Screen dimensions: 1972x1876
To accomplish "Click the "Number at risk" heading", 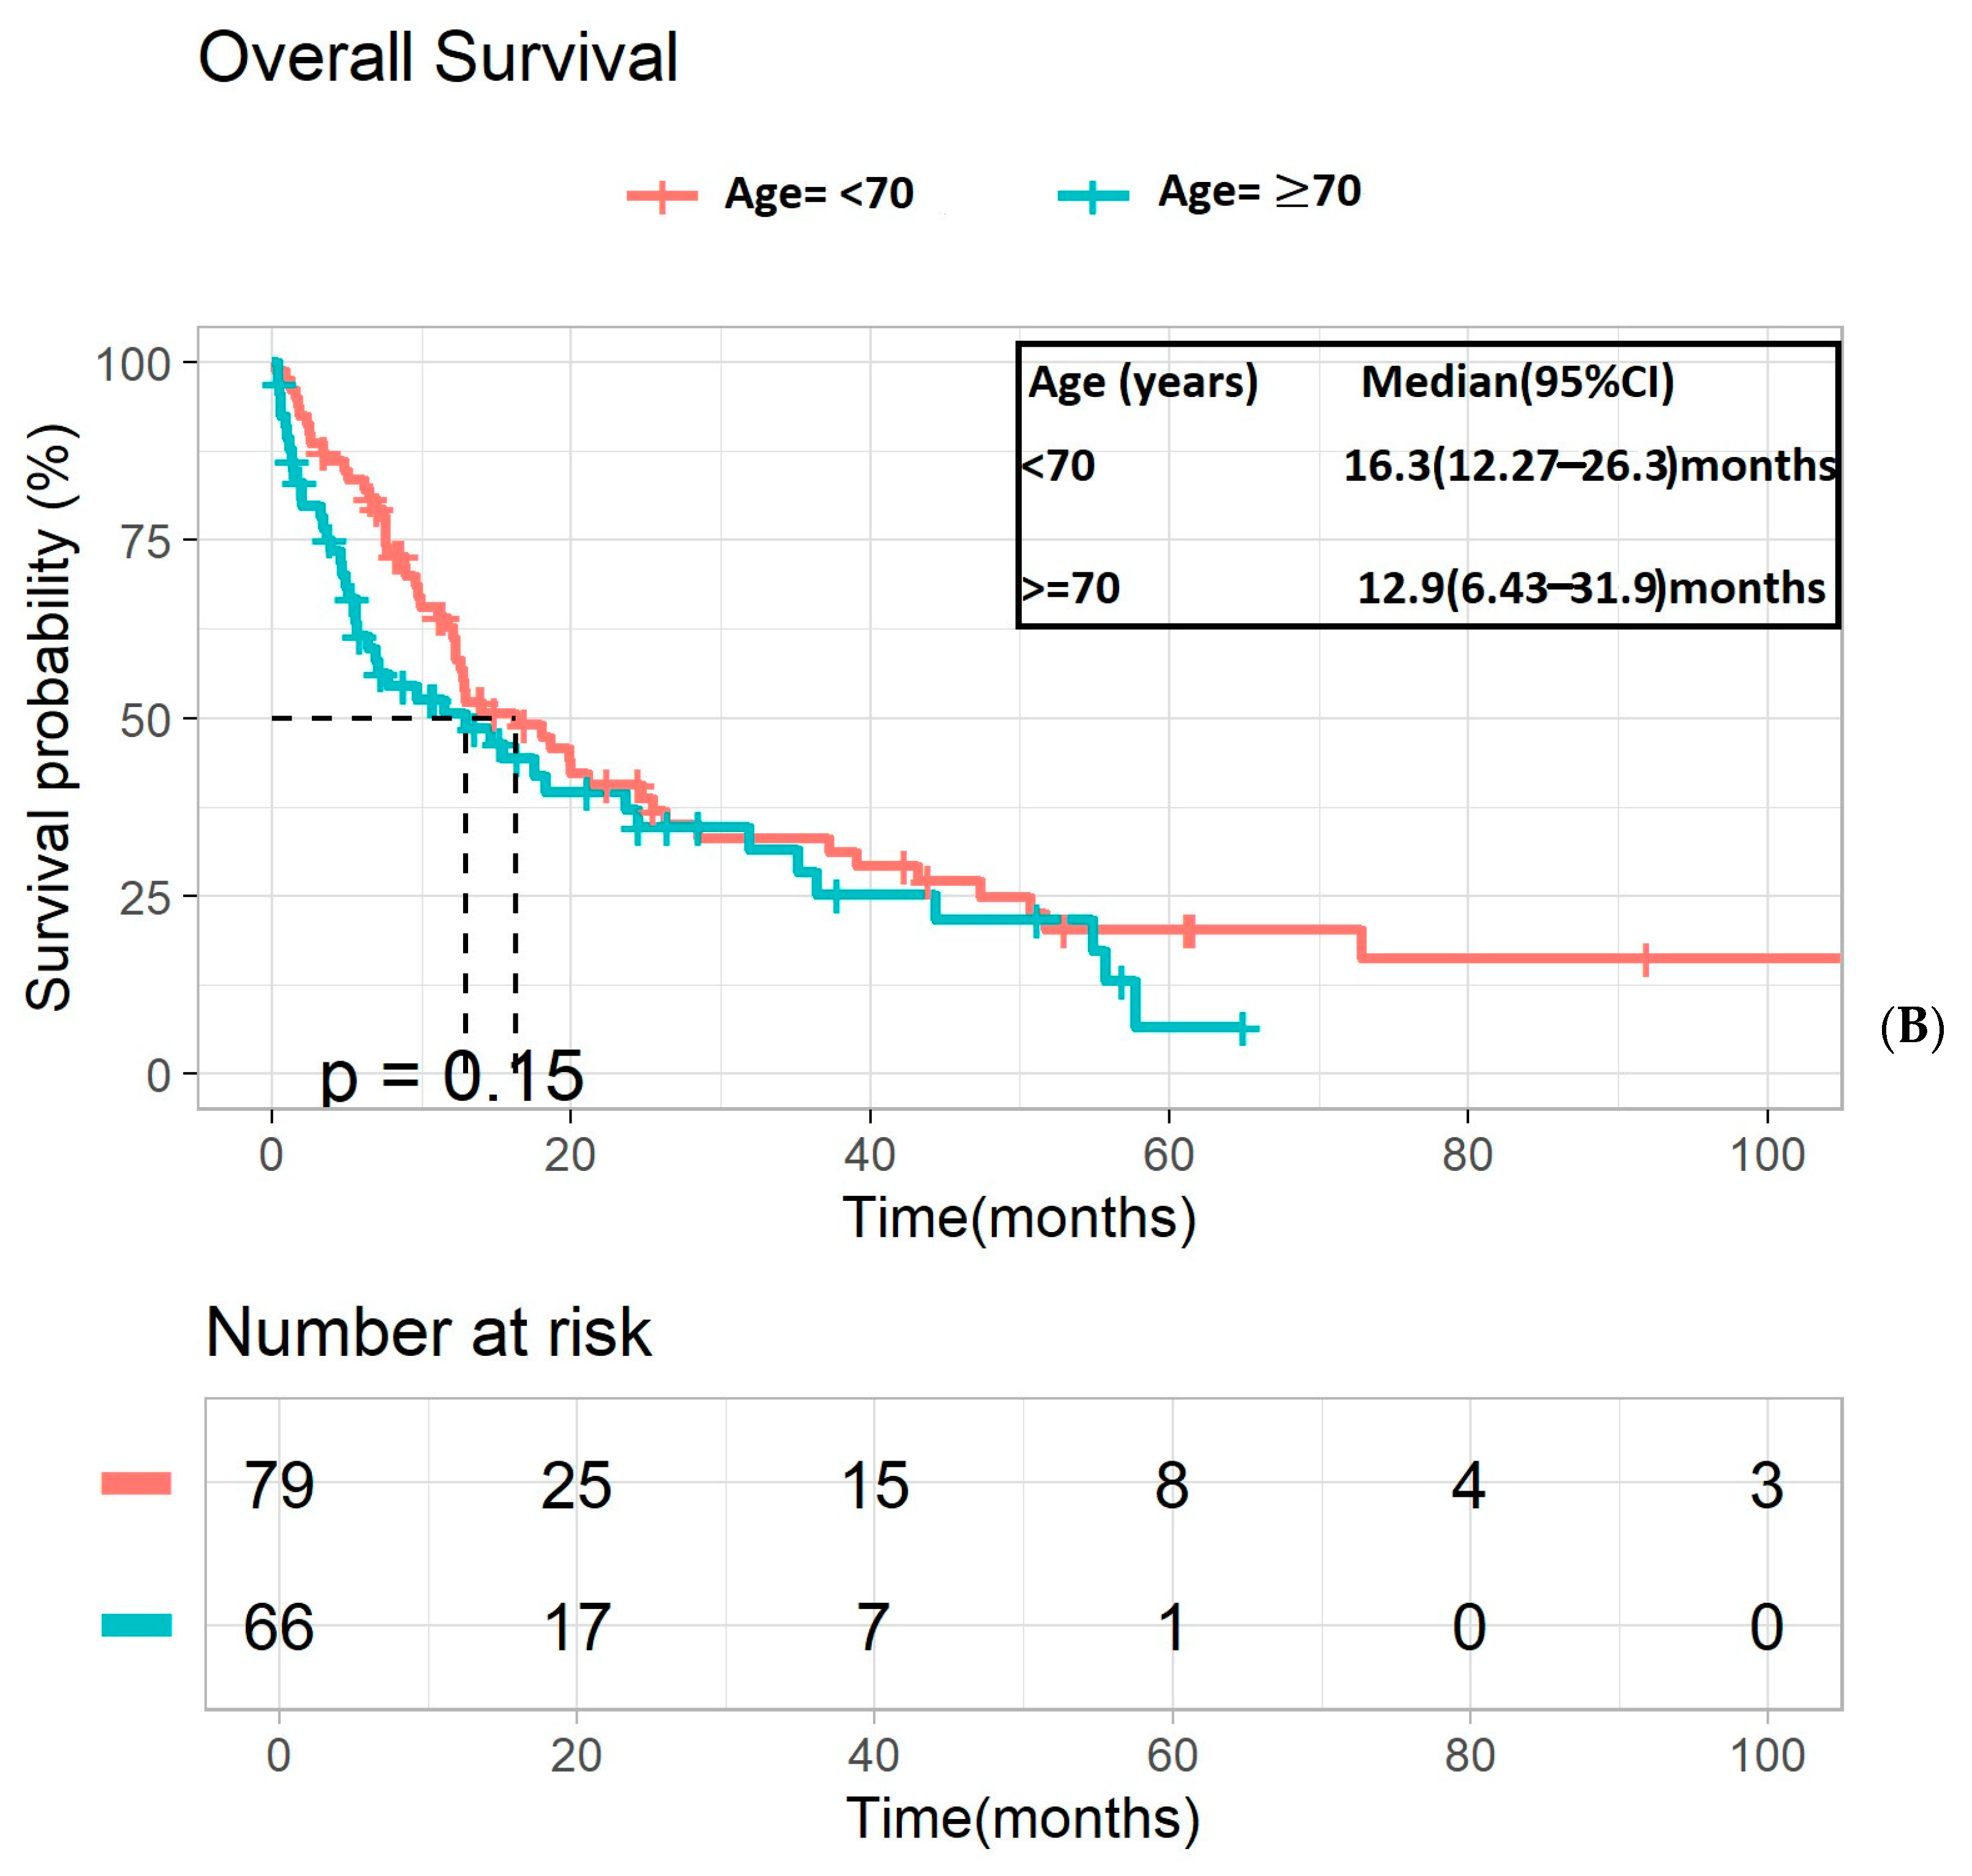I will pyautogui.click(x=428, y=1333).
